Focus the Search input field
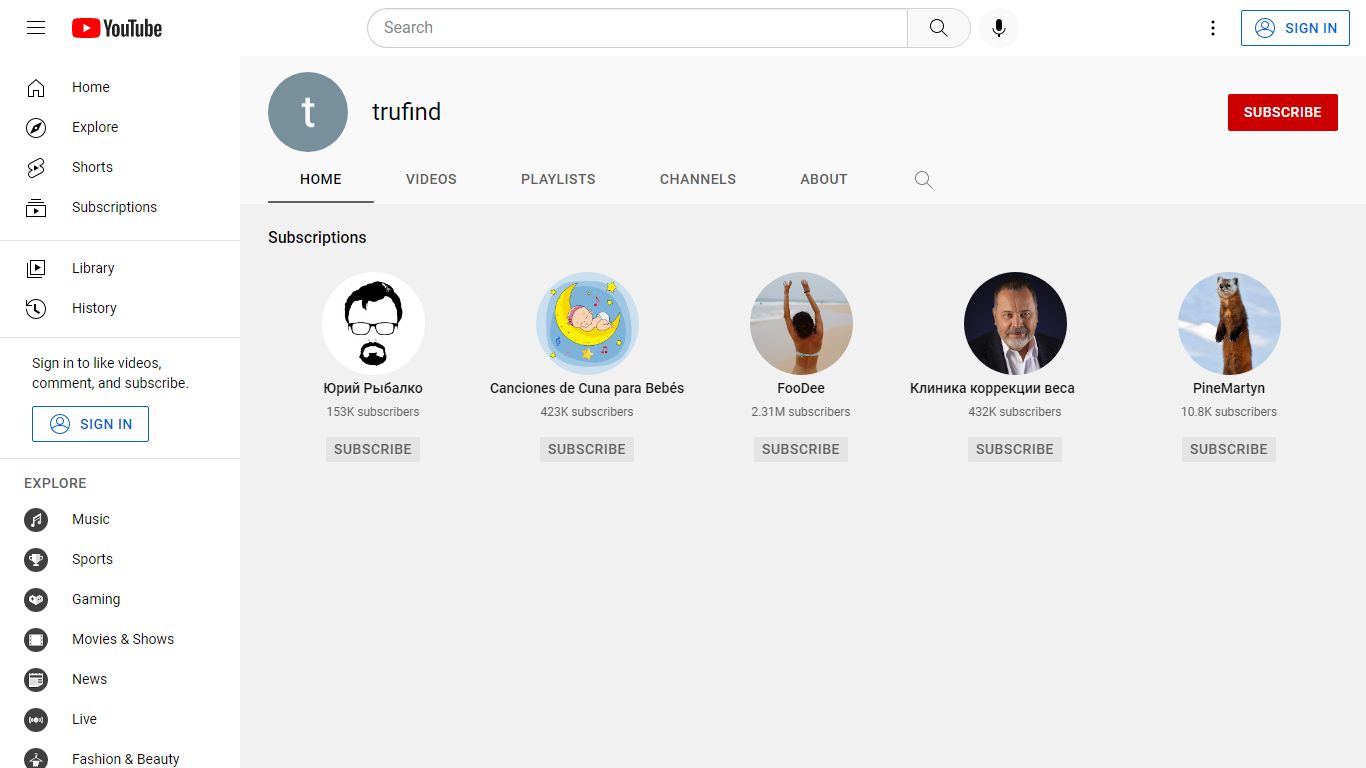The height and width of the screenshot is (768, 1366). (x=638, y=28)
